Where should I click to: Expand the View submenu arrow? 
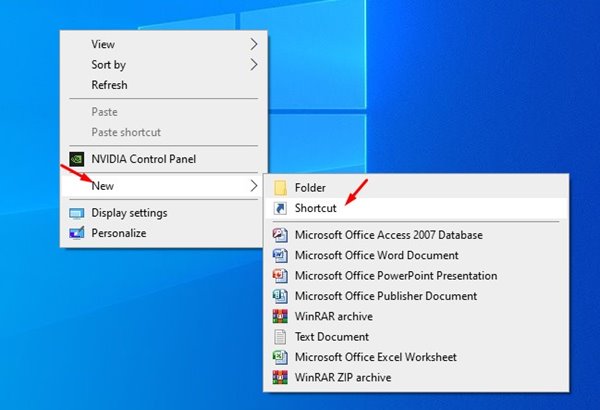[254, 44]
